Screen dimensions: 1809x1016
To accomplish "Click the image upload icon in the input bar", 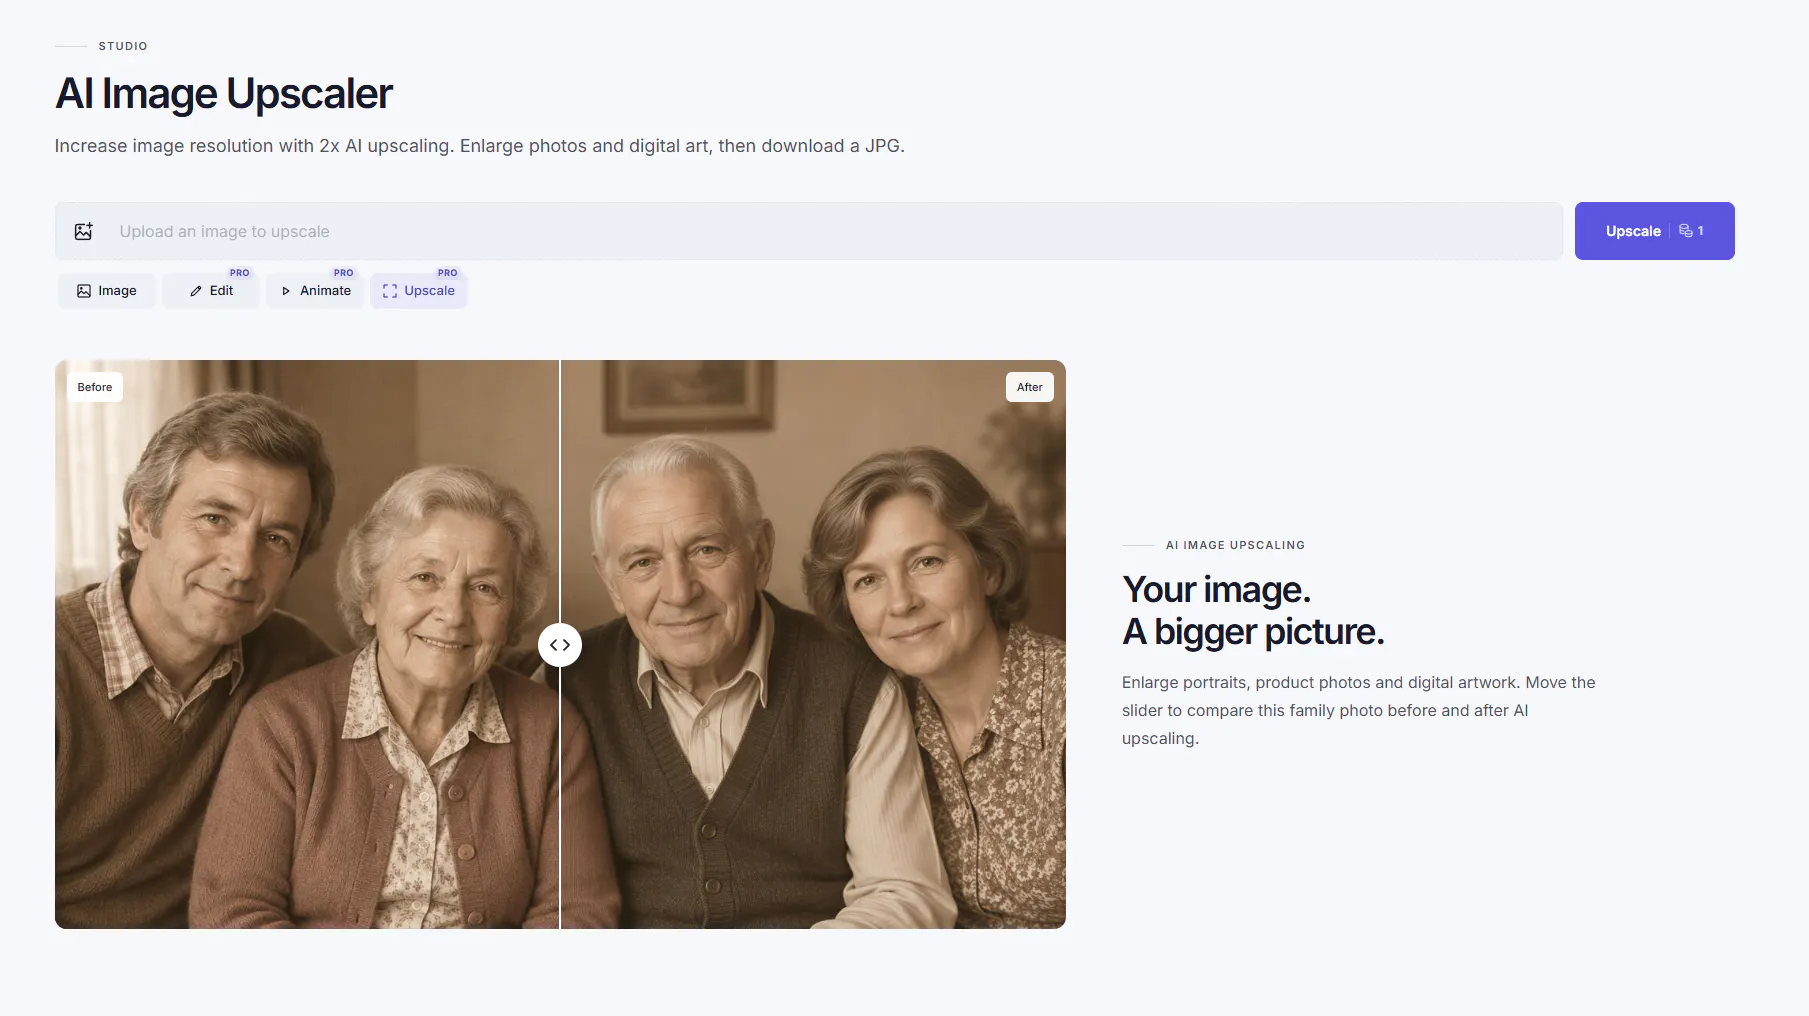I will tap(84, 231).
